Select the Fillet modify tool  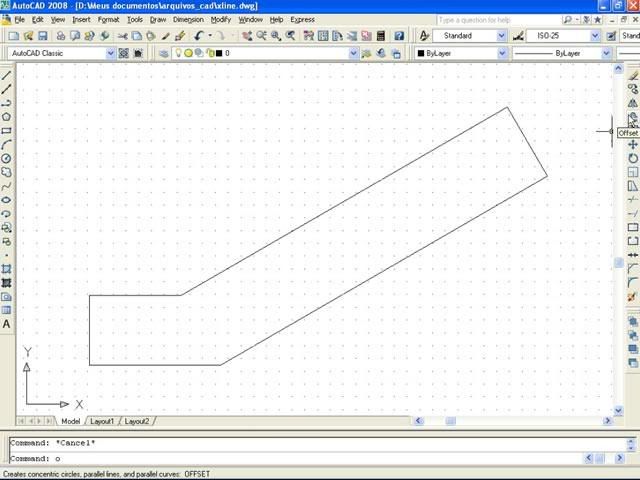(633, 282)
